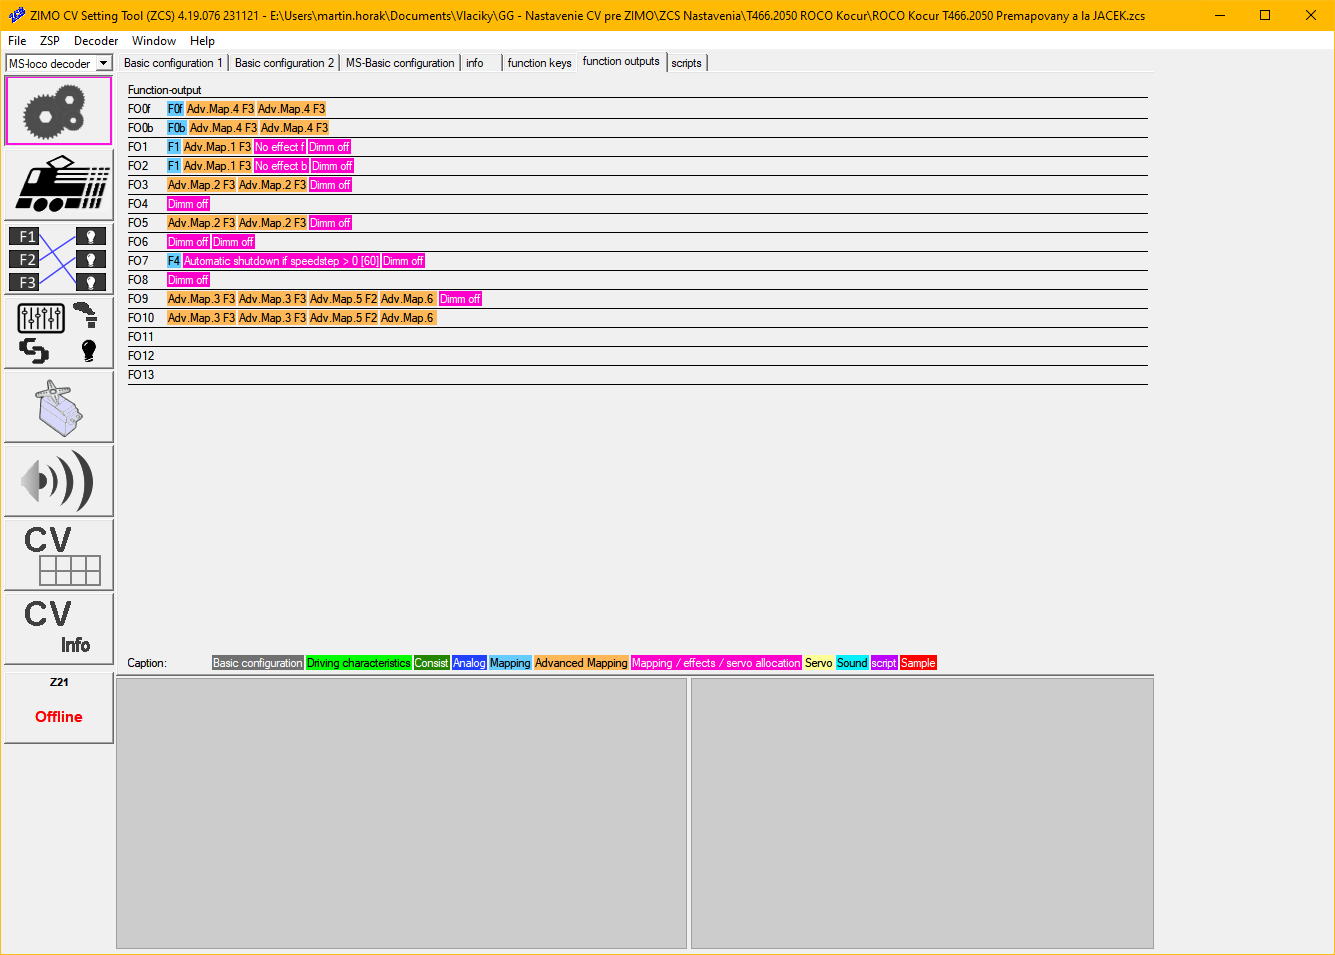Switch to Basic configuration 1 tab
Viewport: 1335px width, 955px height.
173,63
